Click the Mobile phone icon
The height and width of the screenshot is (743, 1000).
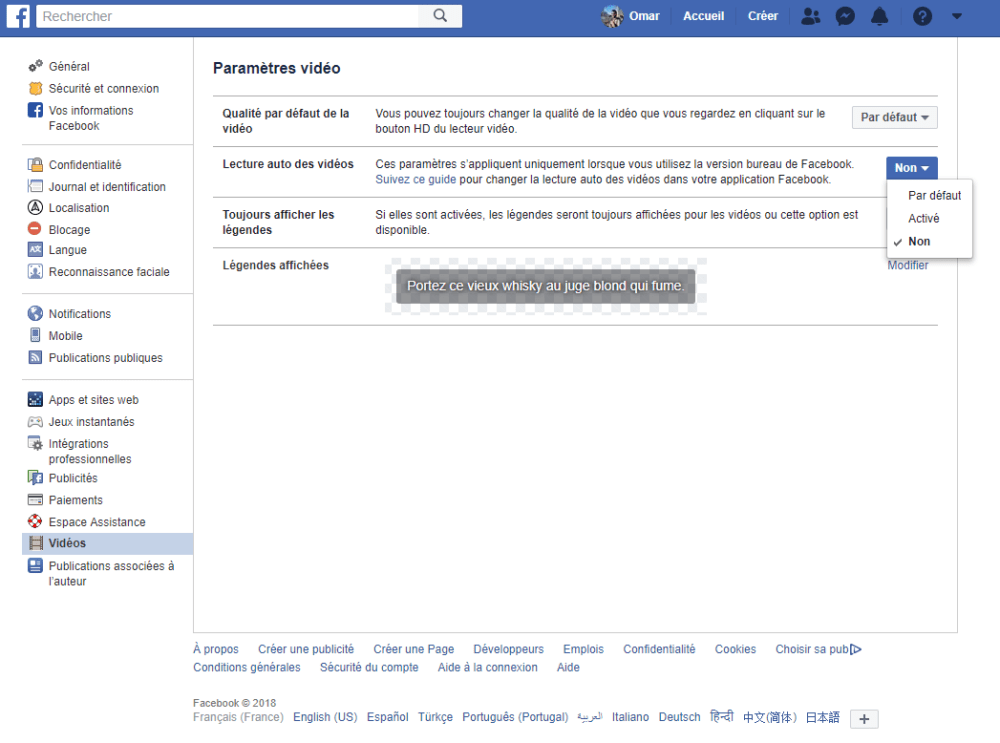[35, 335]
